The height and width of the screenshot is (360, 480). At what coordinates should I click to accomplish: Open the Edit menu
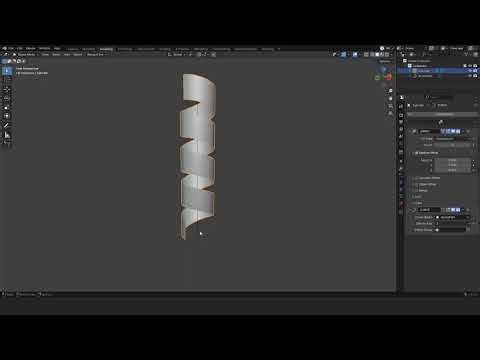[x=20, y=49]
